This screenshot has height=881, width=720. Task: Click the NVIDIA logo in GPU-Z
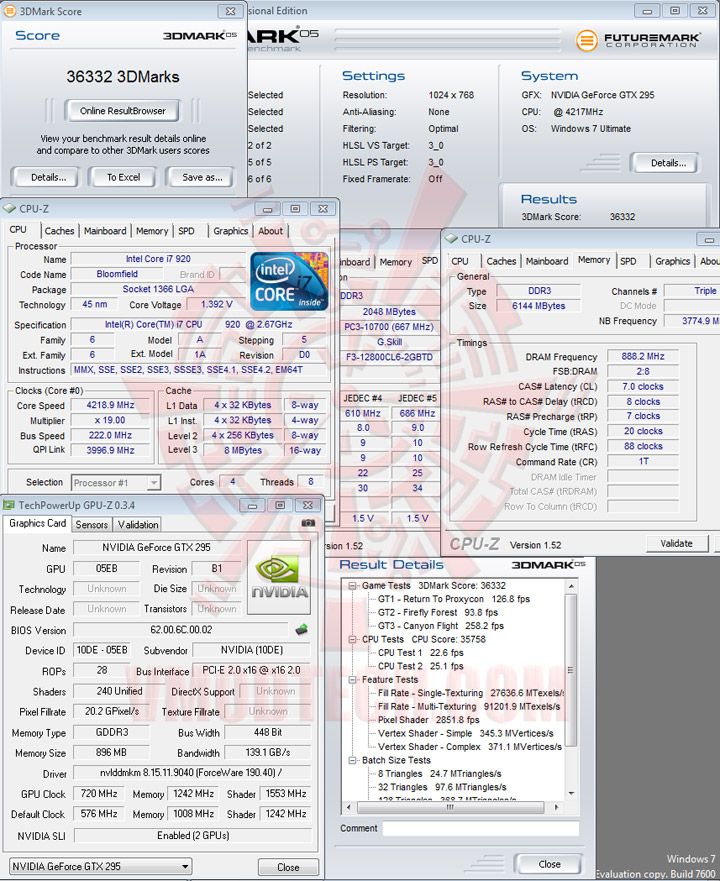click(x=279, y=578)
